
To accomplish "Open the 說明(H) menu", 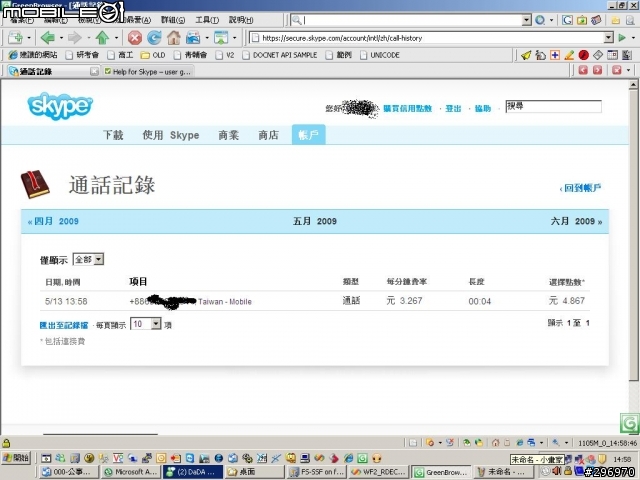I will point(241,20).
